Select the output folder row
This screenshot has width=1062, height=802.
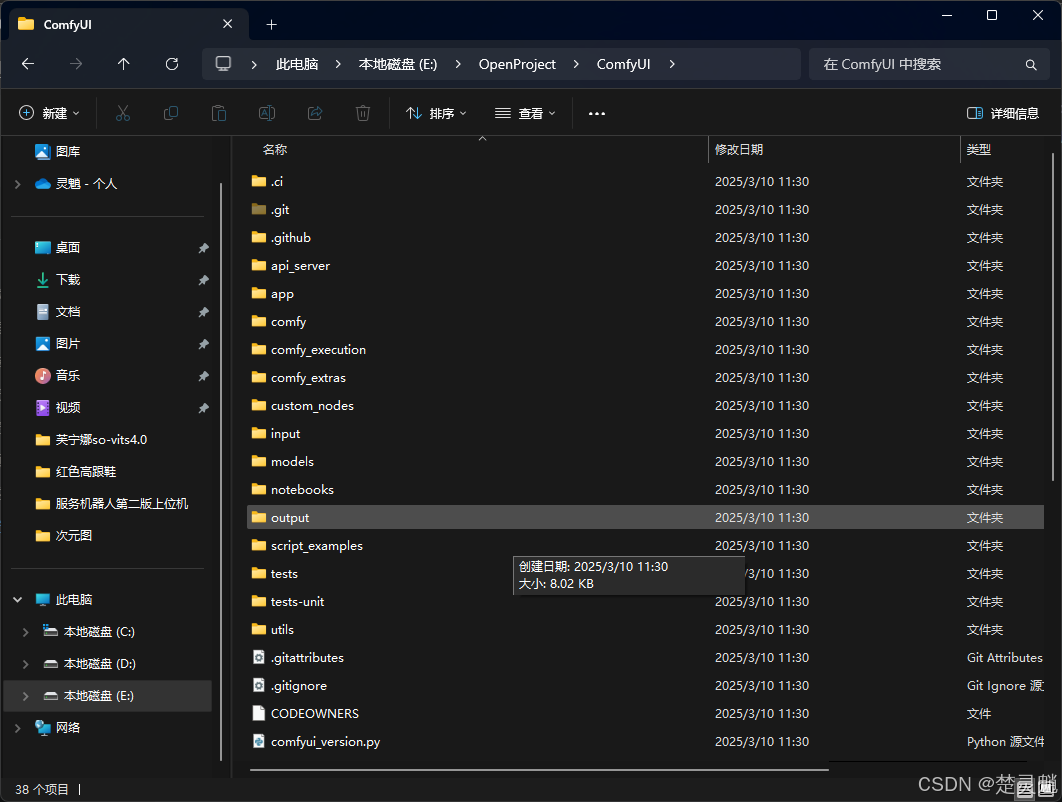pyautogui.click(x=645, y=518)
